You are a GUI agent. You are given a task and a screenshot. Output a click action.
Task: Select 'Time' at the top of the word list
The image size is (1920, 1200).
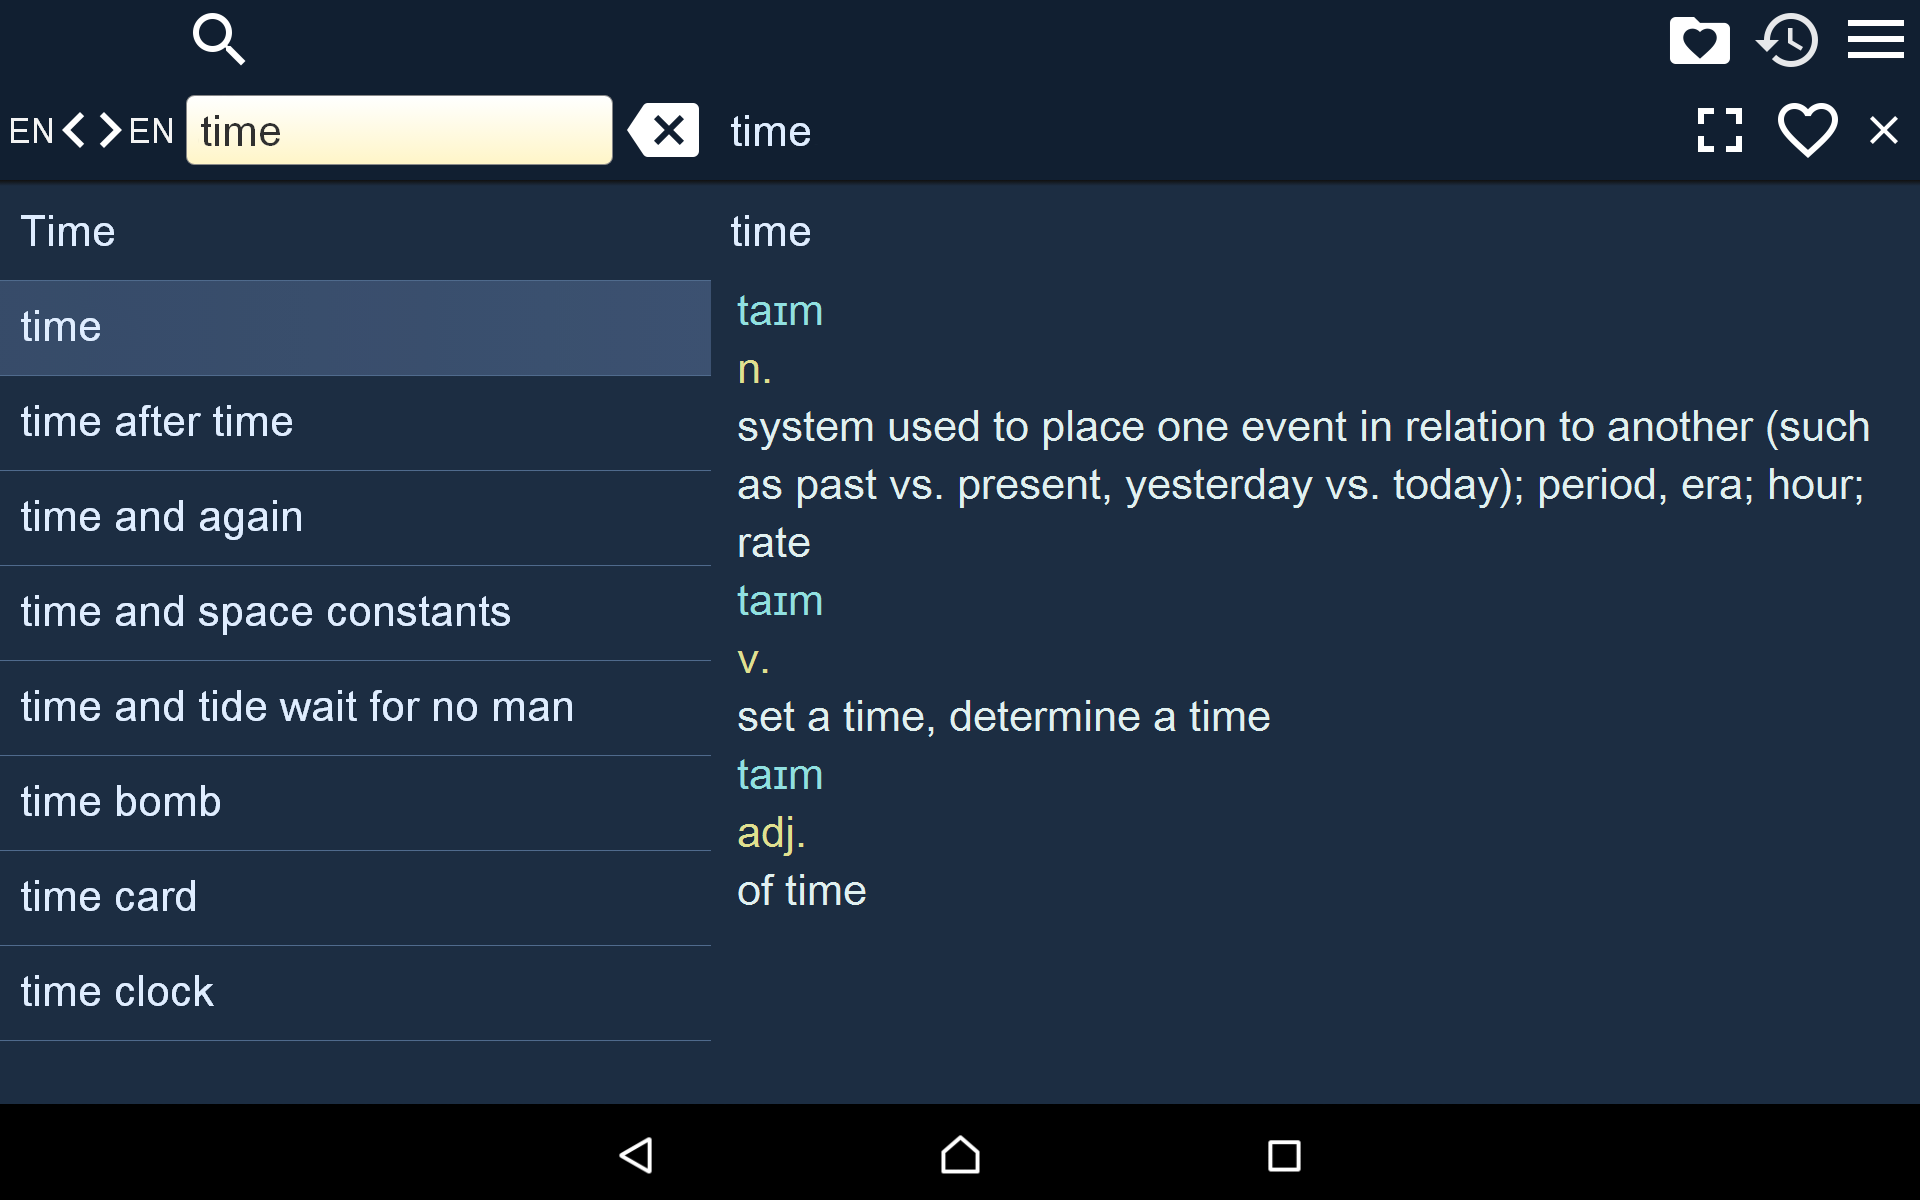tap(67, 231)
